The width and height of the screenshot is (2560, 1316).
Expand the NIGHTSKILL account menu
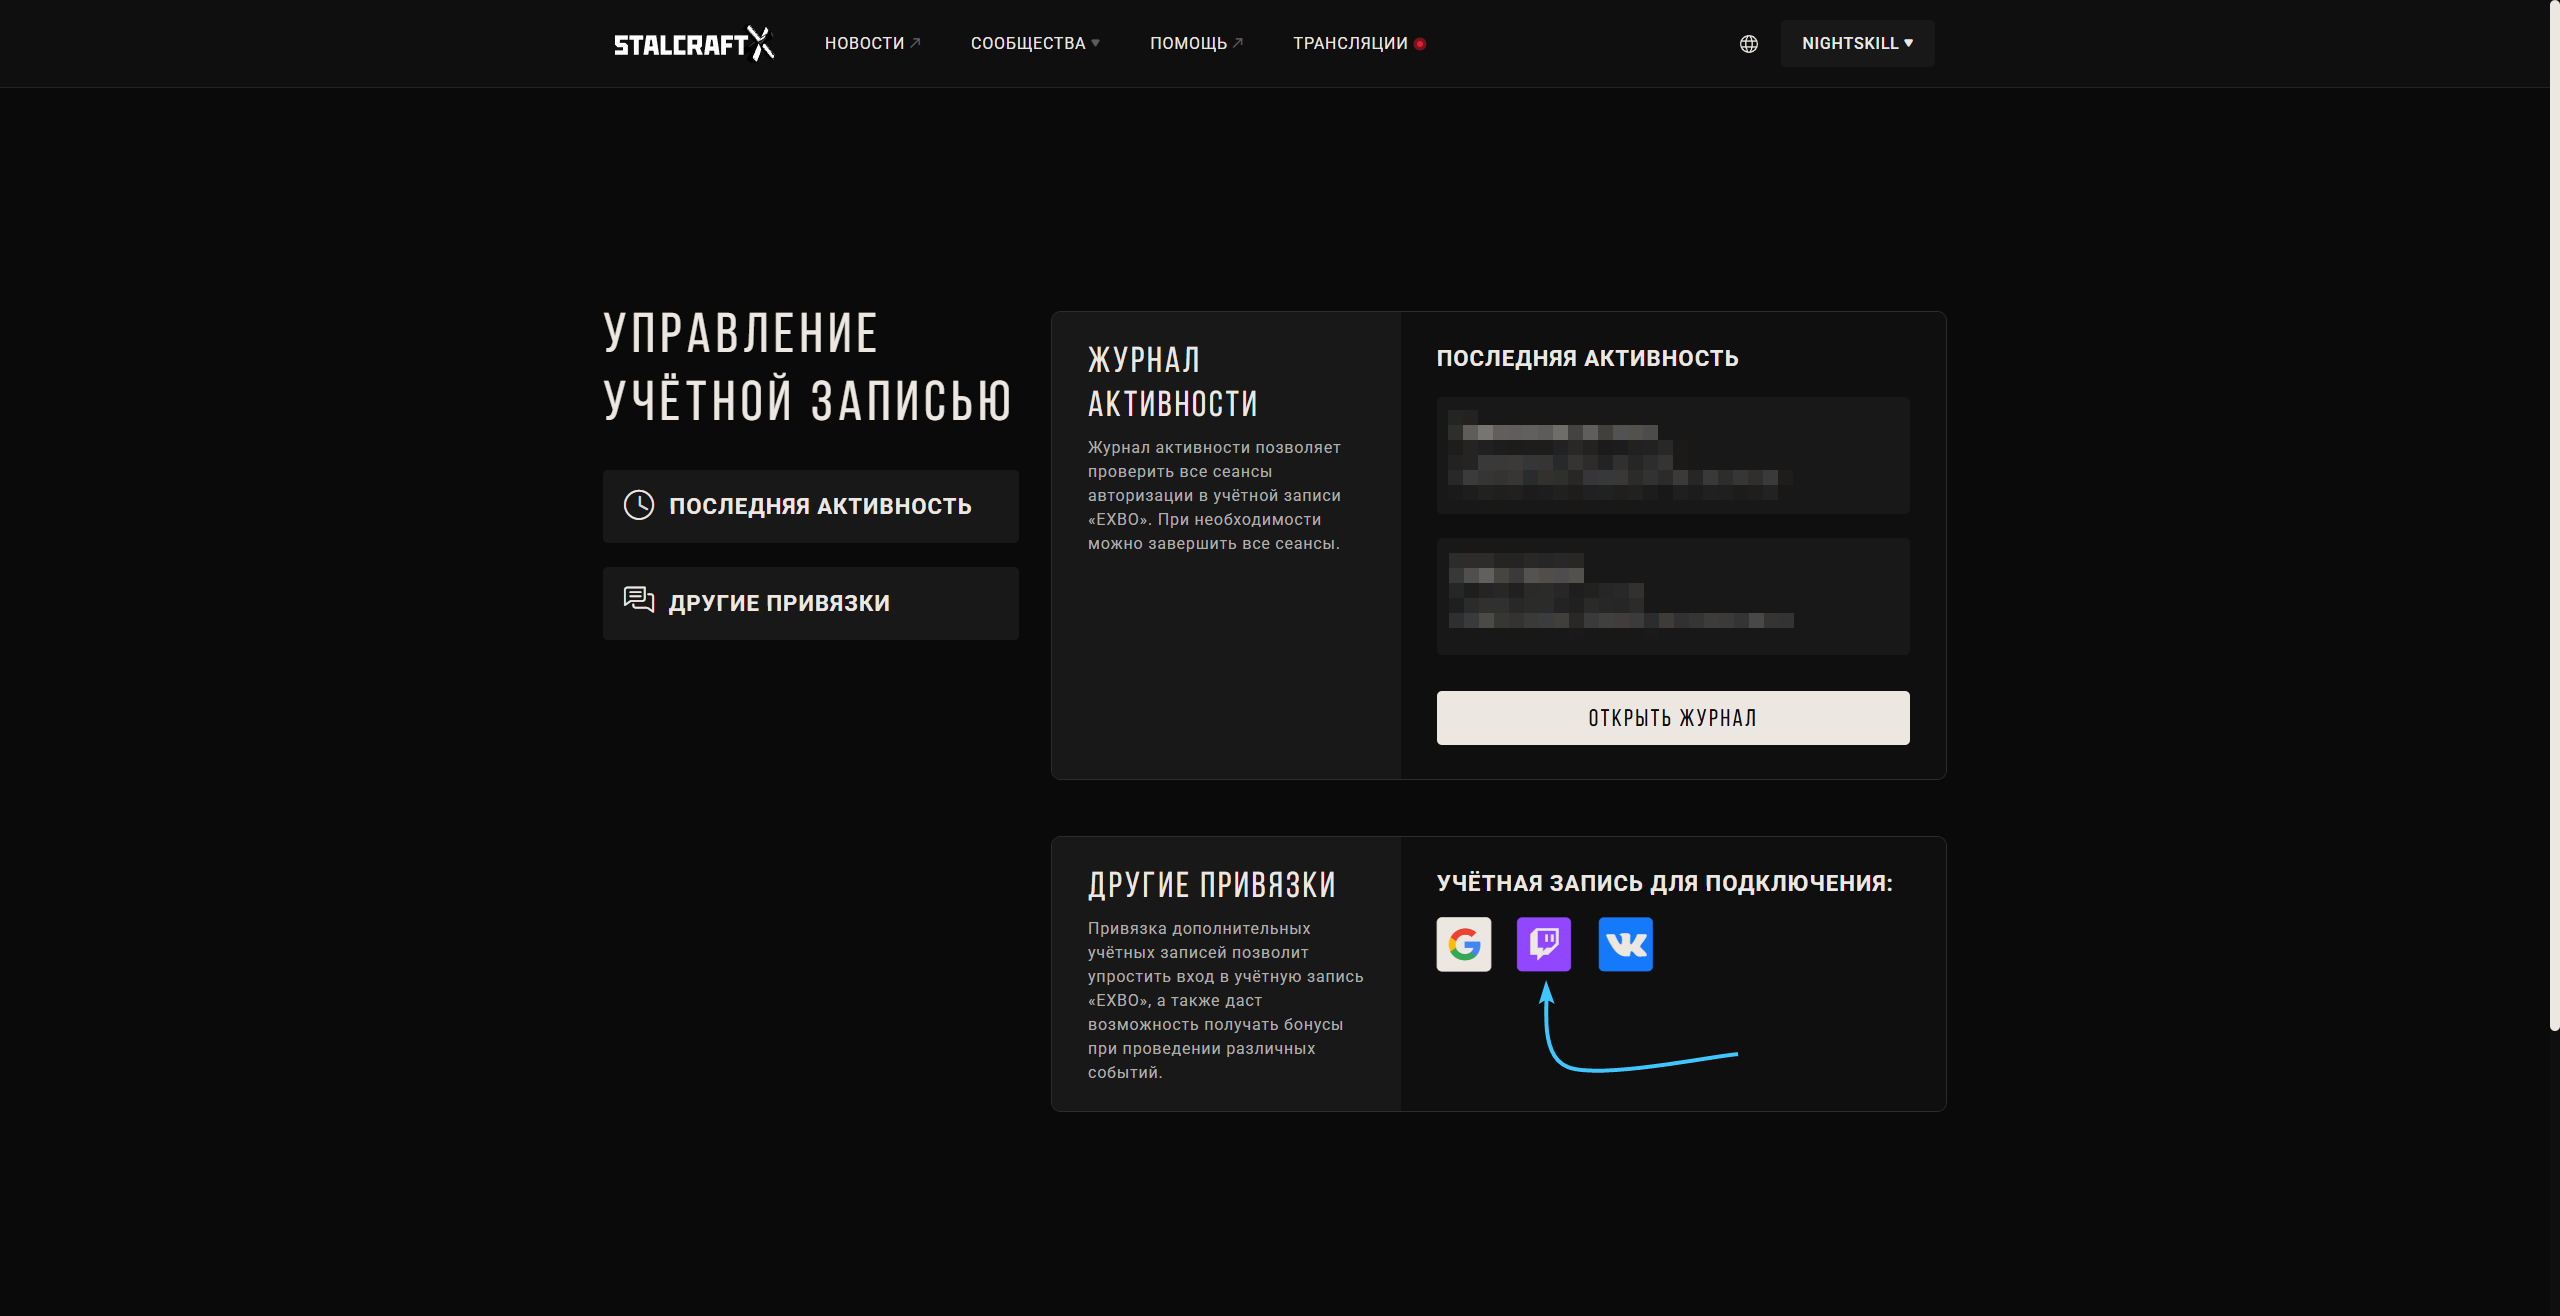[x=1856, y=44]
